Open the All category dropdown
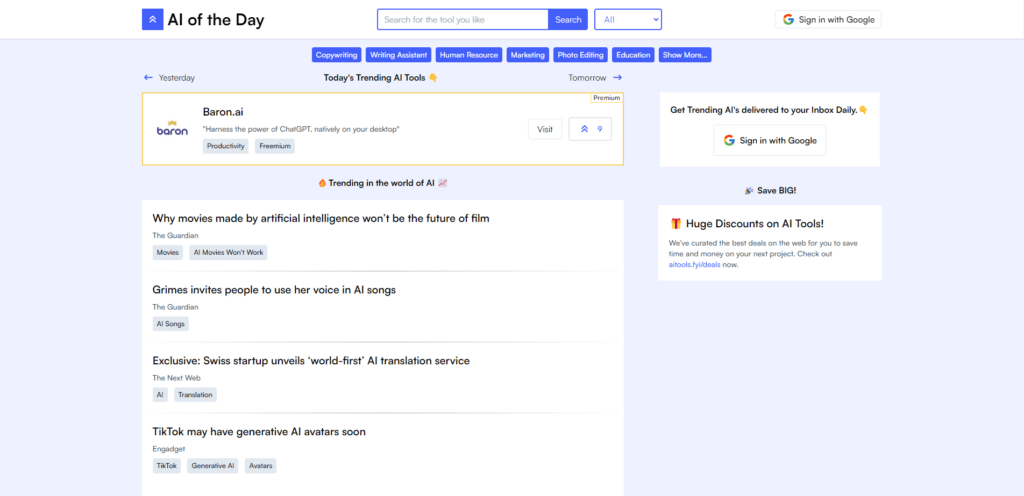The image size is (1024, 496). pos(627,19)
